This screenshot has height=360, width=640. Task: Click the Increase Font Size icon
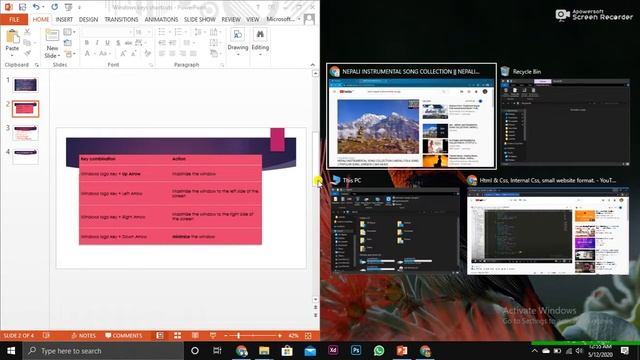point(123,53)
